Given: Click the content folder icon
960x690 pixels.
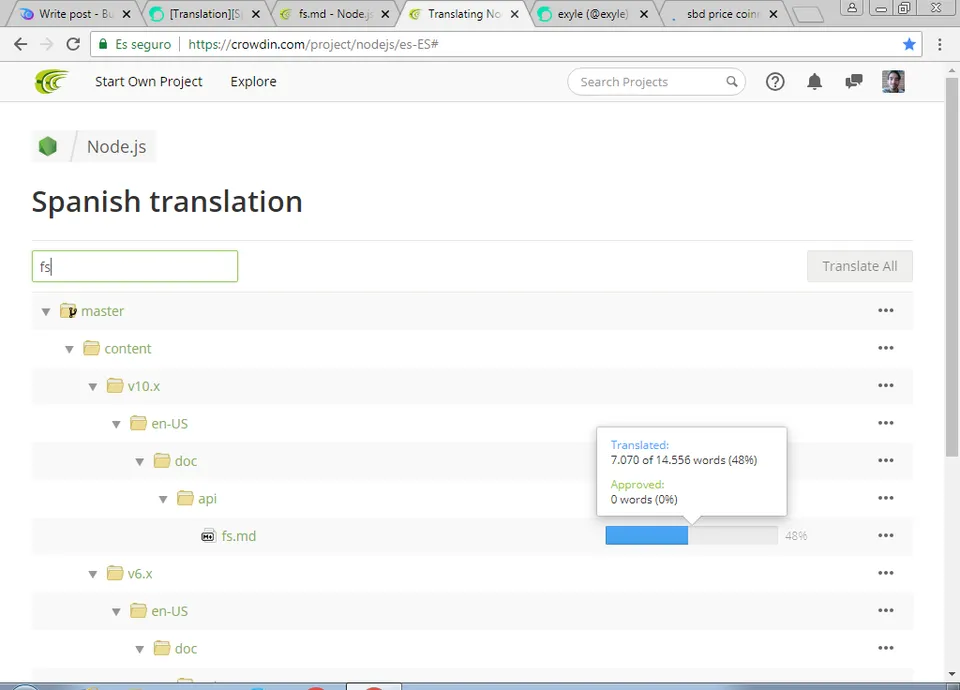Looking at the screenshot, I should [91, 348].
